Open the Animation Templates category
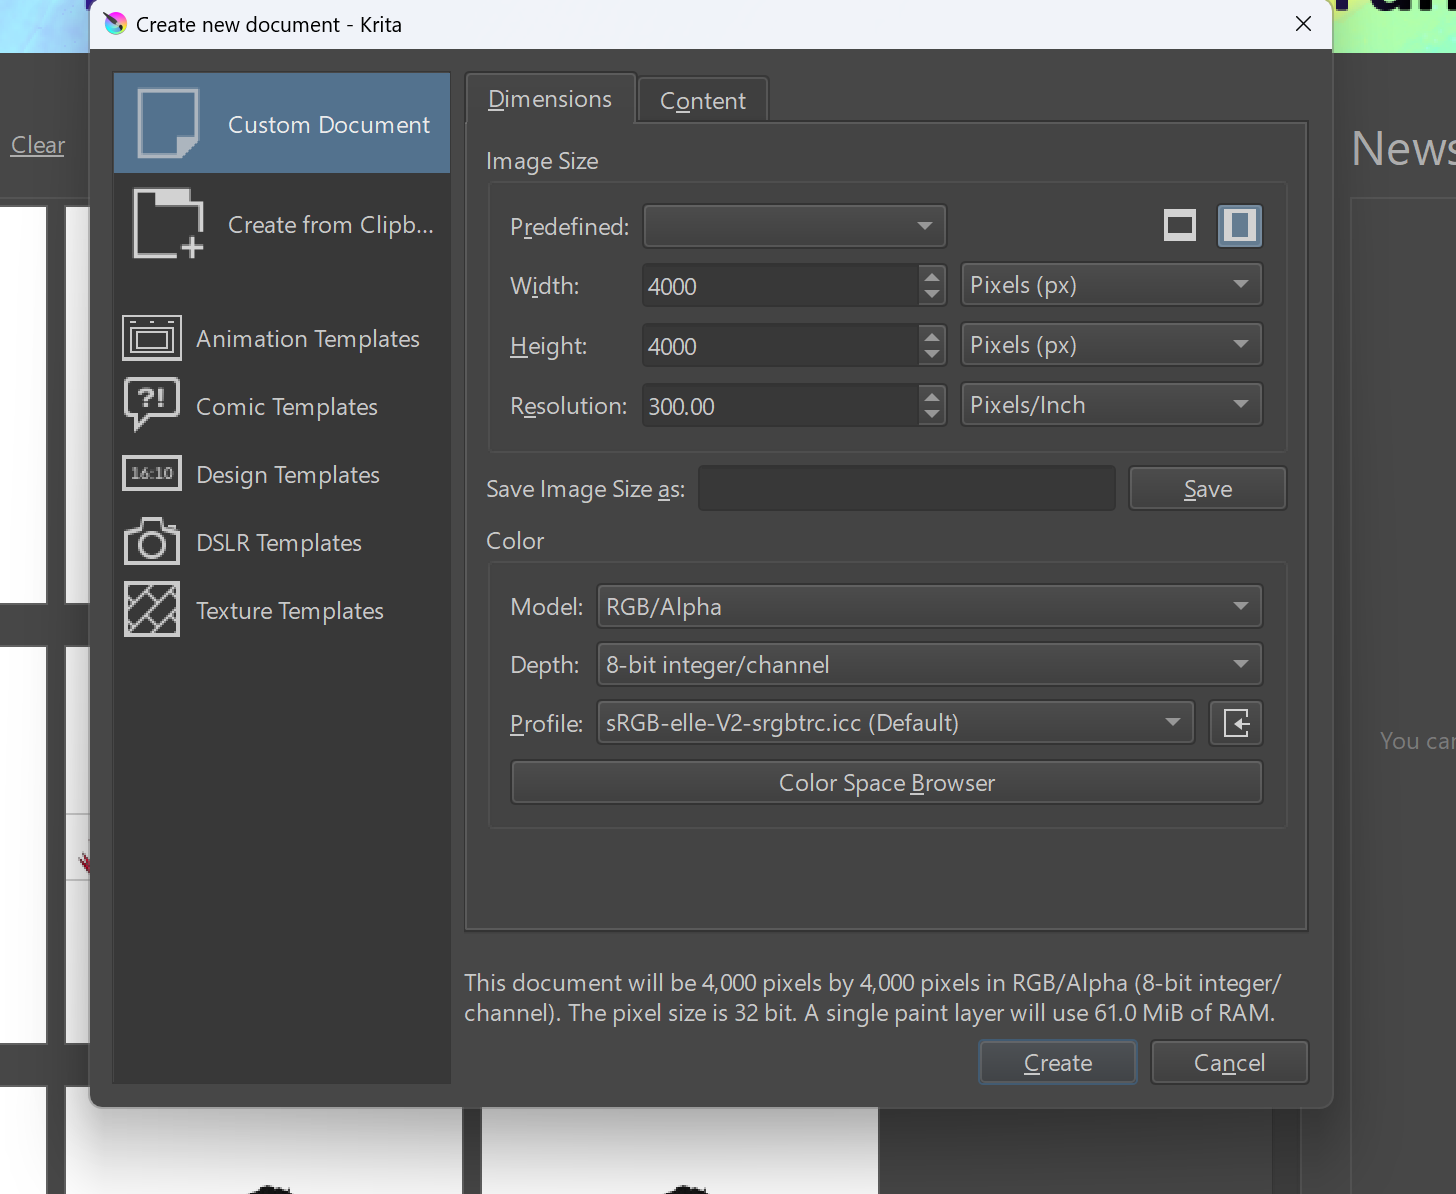 pos(307,339)
